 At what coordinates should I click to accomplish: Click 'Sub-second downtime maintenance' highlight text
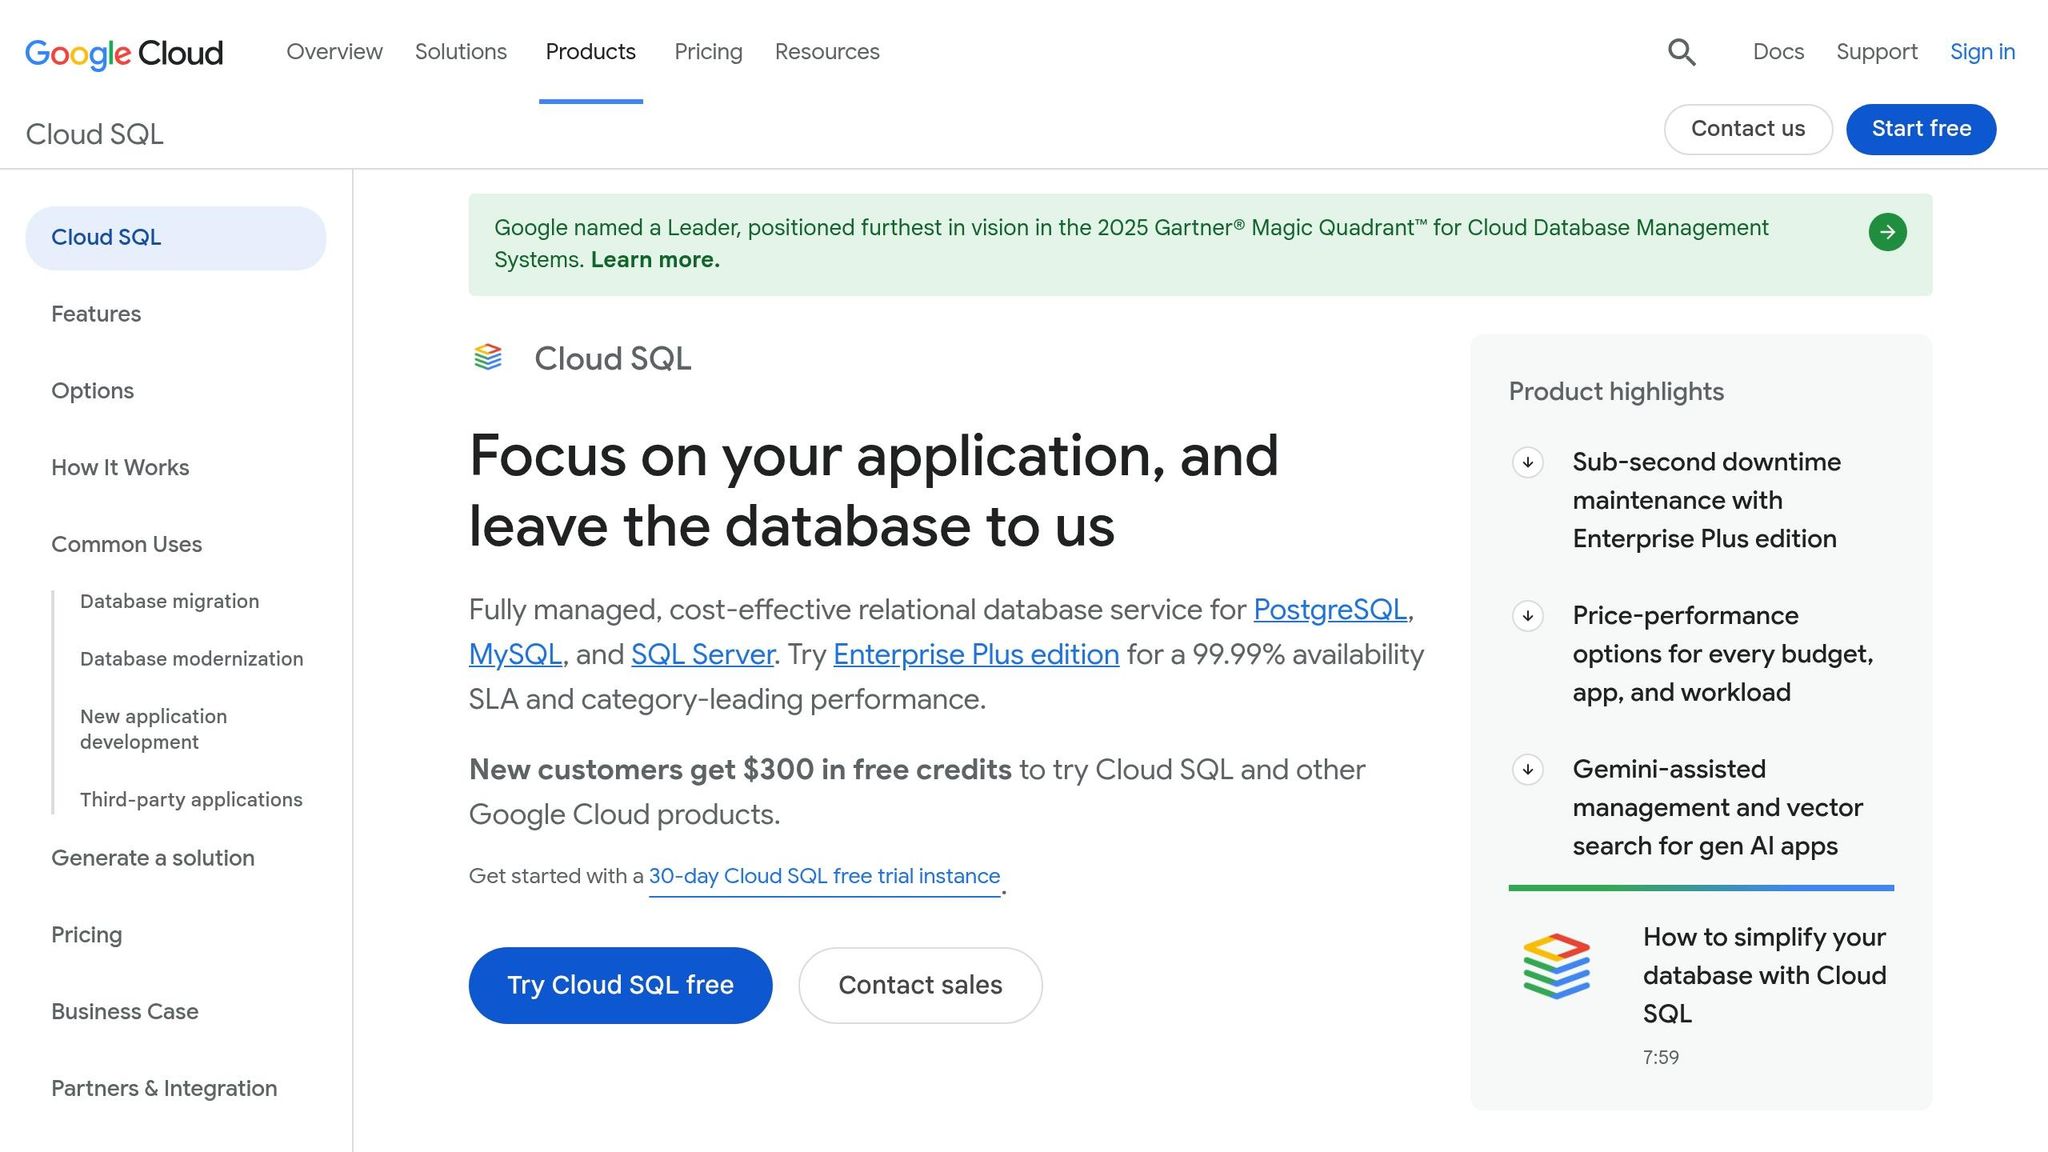click(1706, 501)
